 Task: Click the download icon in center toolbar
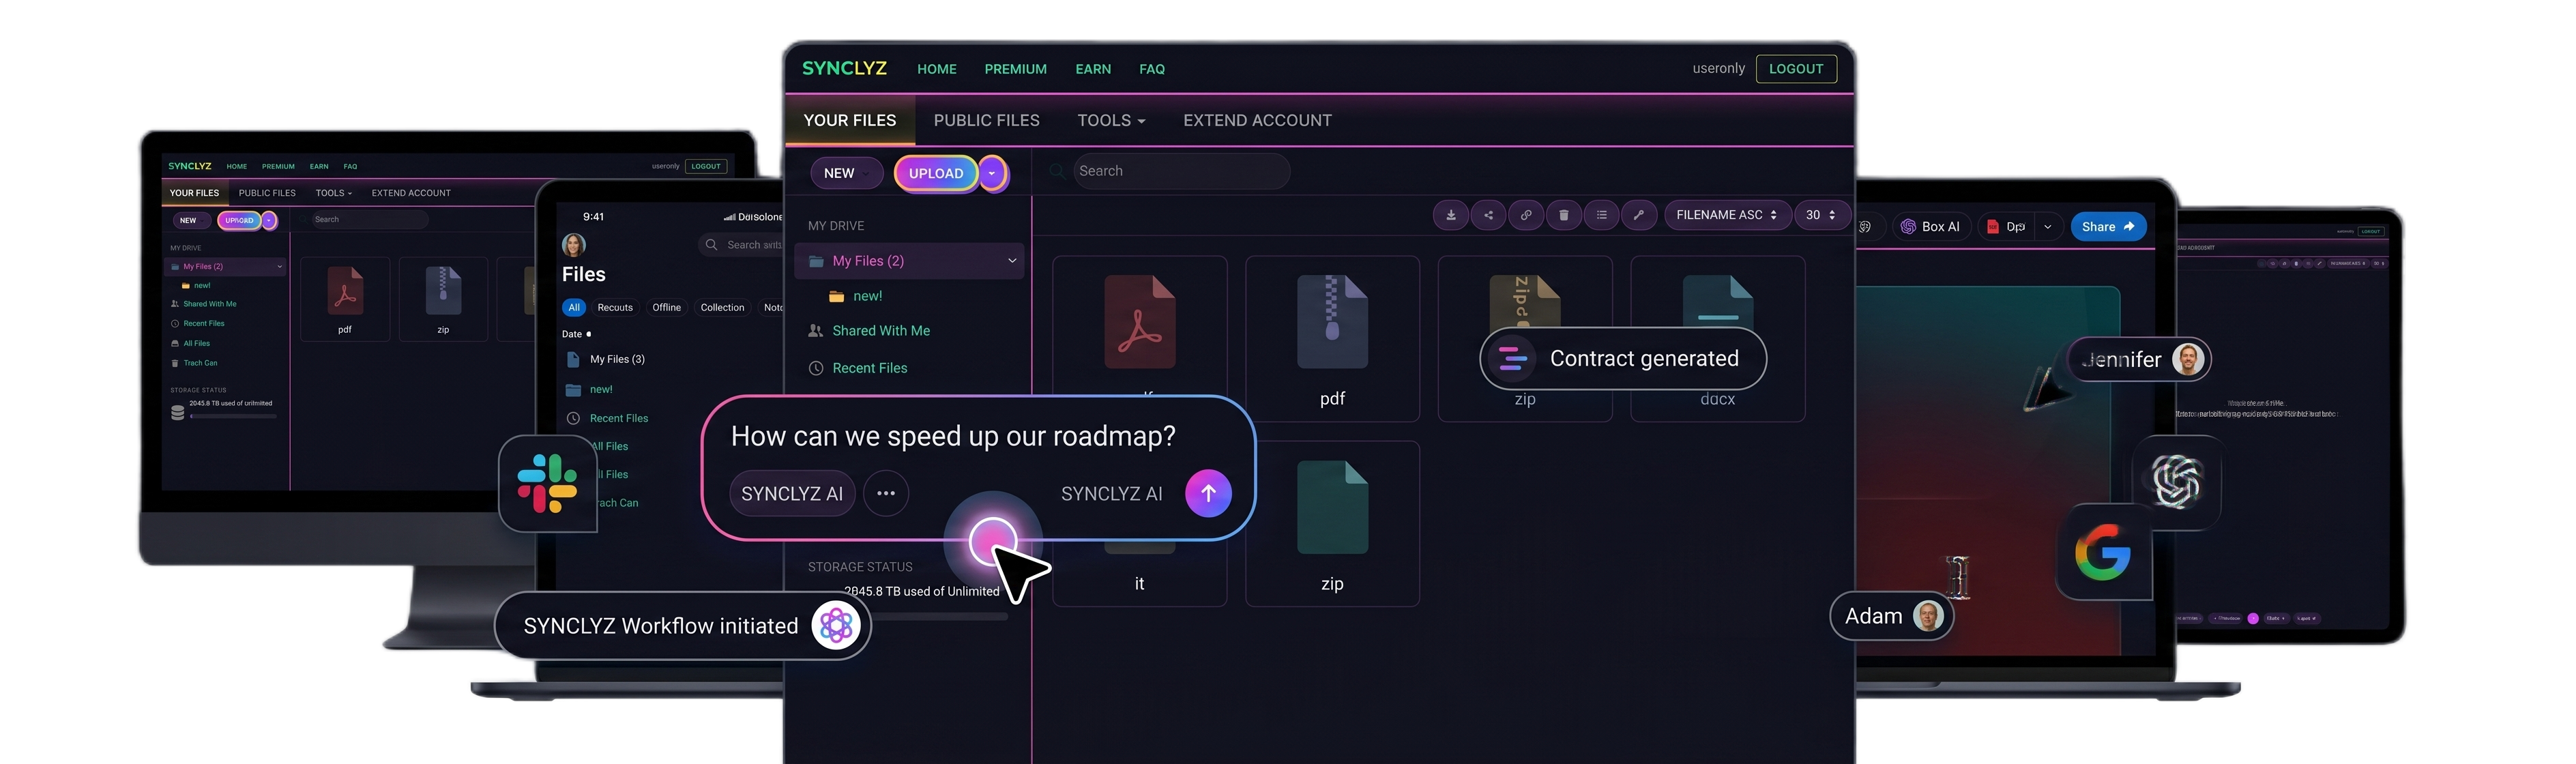tap(1450, 215)
